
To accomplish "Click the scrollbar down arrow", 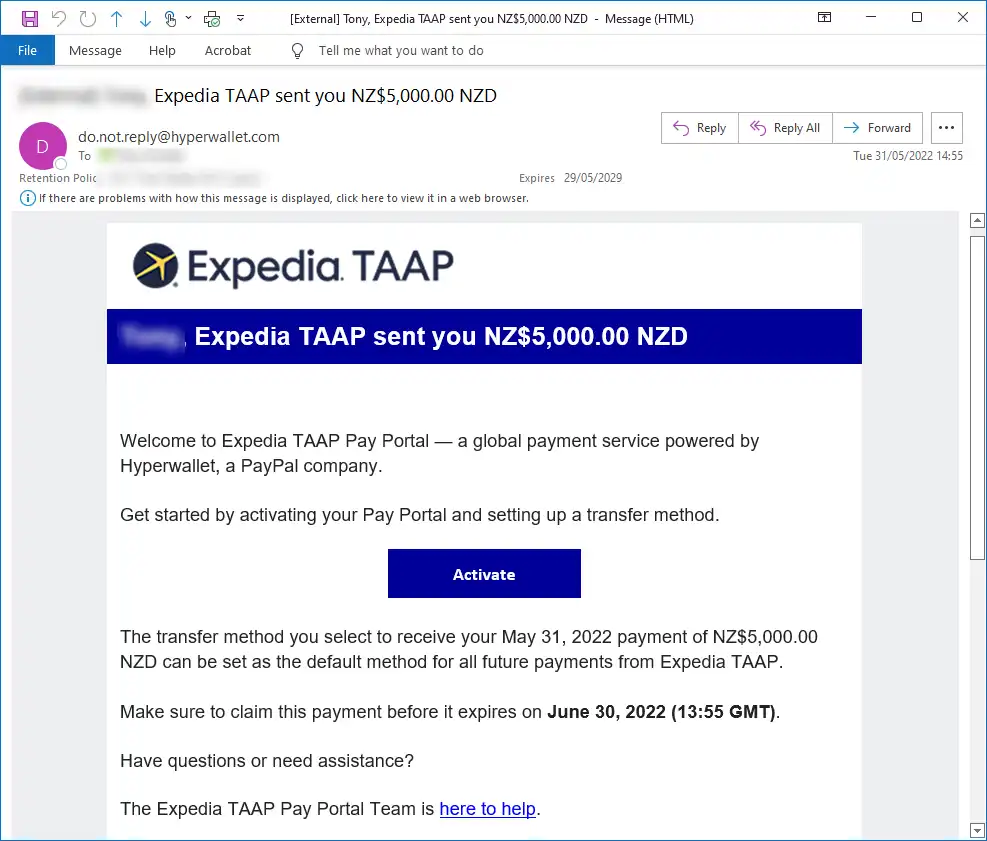I will pyautogui.click(x=977, y=830).
